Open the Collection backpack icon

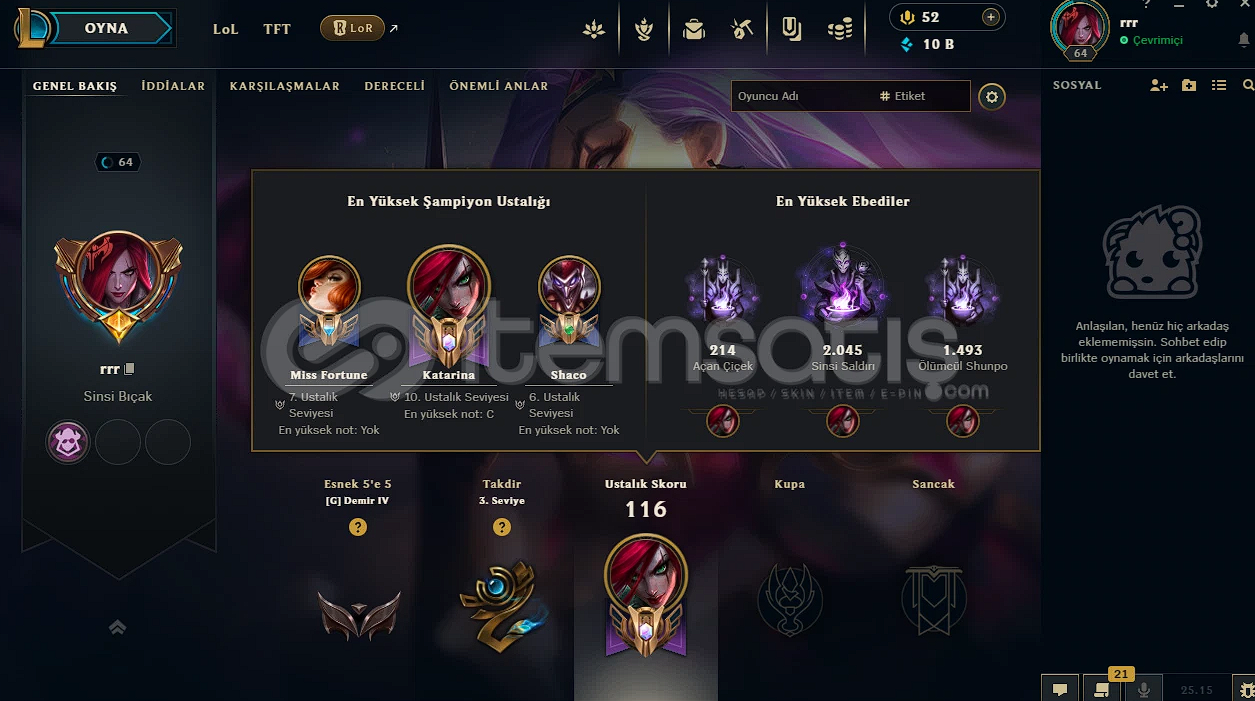(x=694, y=30)
